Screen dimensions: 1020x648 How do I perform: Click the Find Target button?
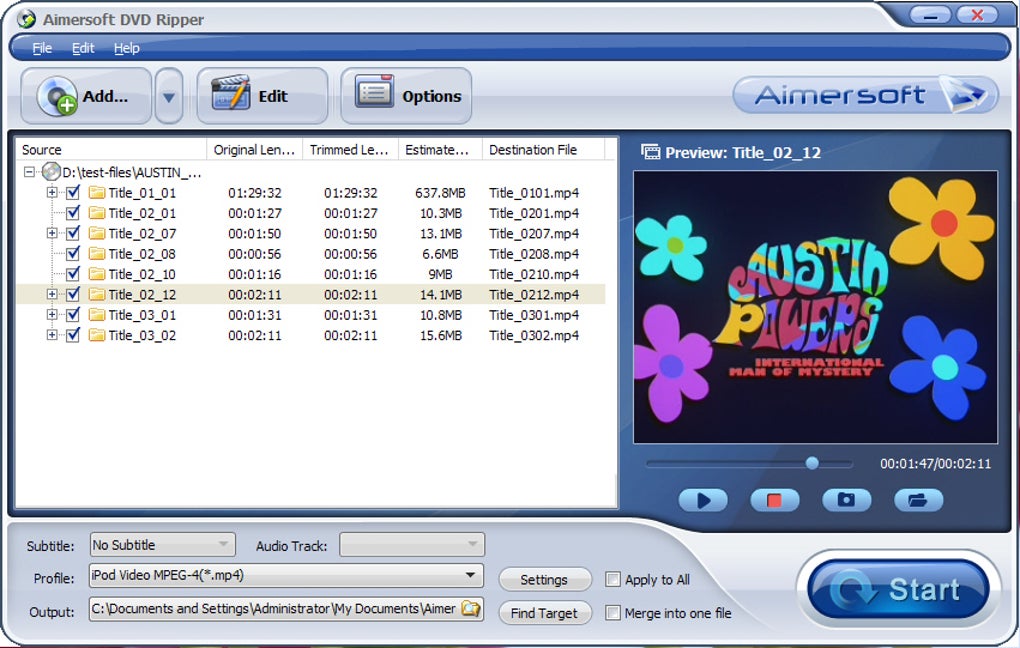(544, 613)
